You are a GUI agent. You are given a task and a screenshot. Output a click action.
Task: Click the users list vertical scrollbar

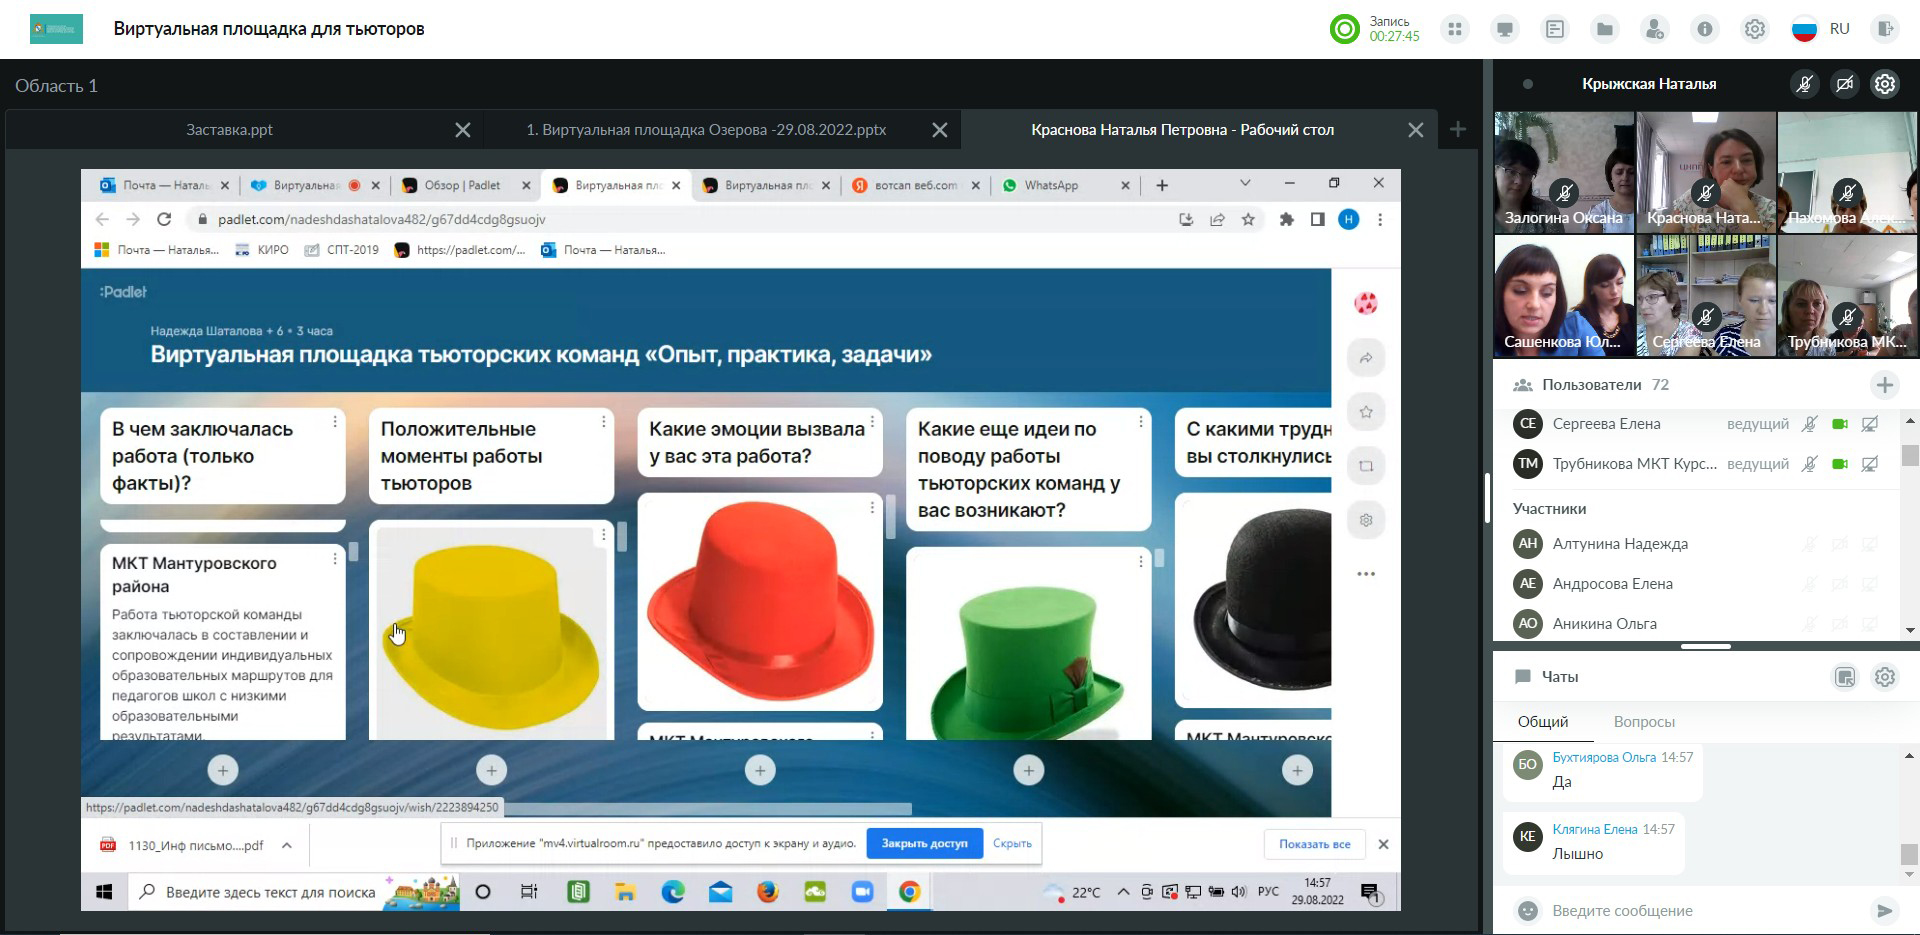1910,455
